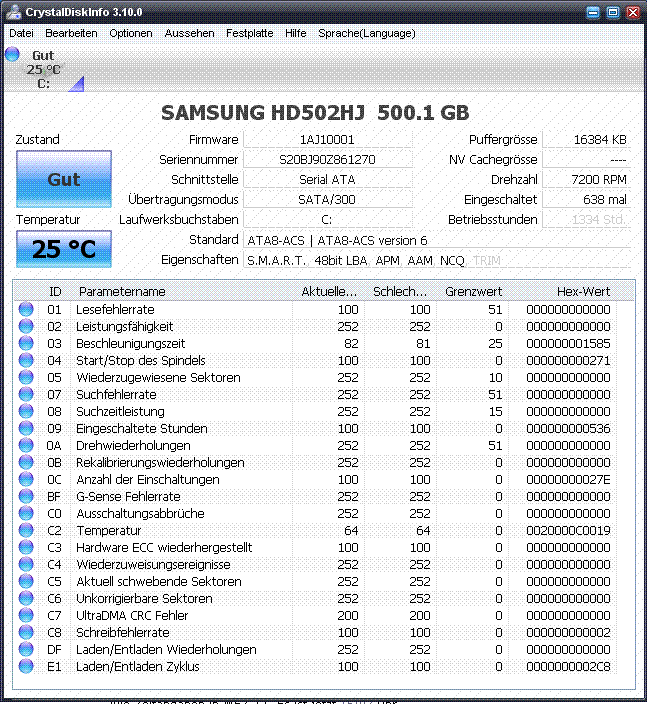Click status orb for Anzahl der Einschaltungen
The height and width of the screenshot is (704, 647).
click(x=26, y=479)
